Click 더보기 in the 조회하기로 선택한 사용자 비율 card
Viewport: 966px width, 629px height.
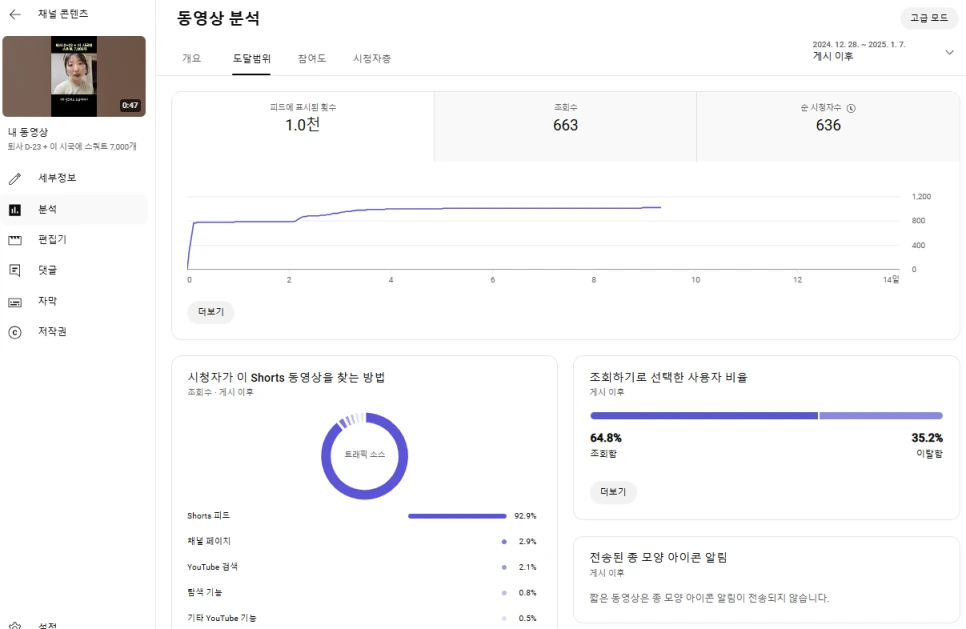pos(613,492)
